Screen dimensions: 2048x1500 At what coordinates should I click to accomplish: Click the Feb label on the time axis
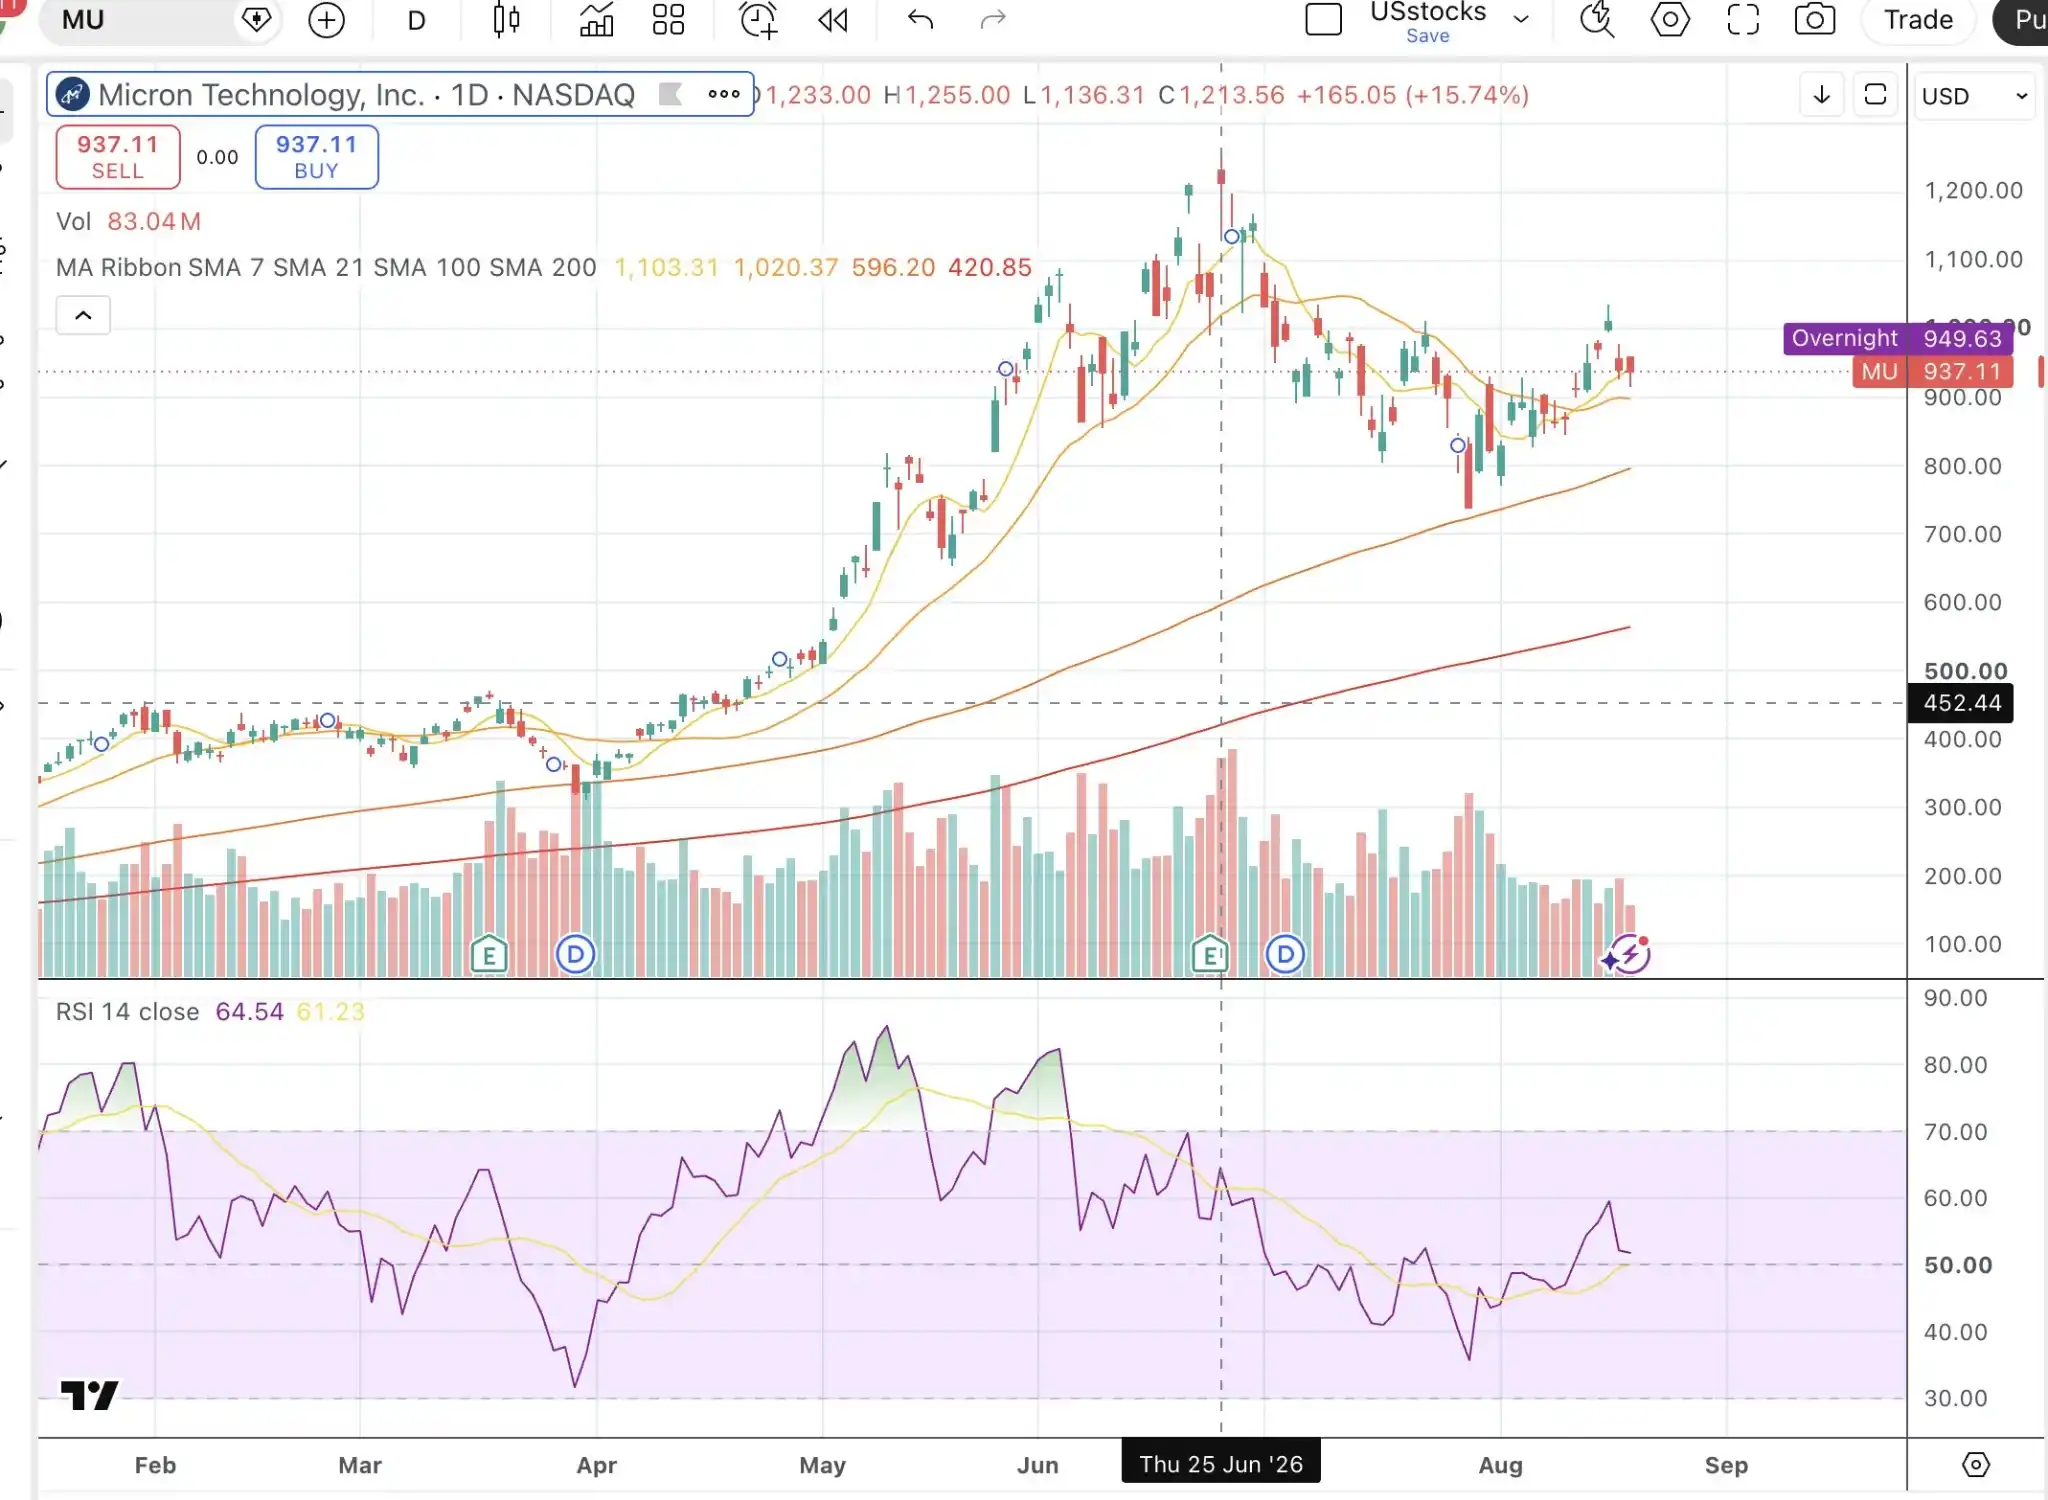(155, 1466)
